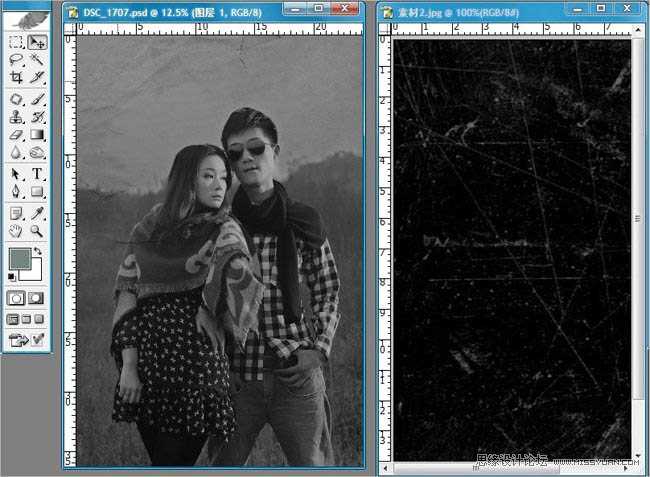Screen dimensions: 650x477
Task: Set Standard Screen mode
Action: (x=13, y=319)
